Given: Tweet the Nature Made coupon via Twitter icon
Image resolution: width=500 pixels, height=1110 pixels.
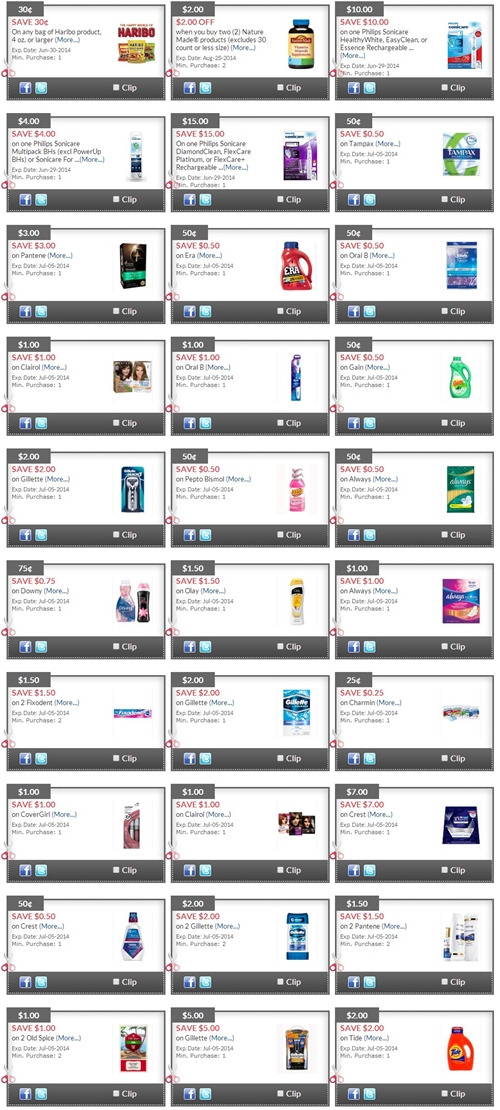Looking at the screenshot, I should tap(205, 88).
